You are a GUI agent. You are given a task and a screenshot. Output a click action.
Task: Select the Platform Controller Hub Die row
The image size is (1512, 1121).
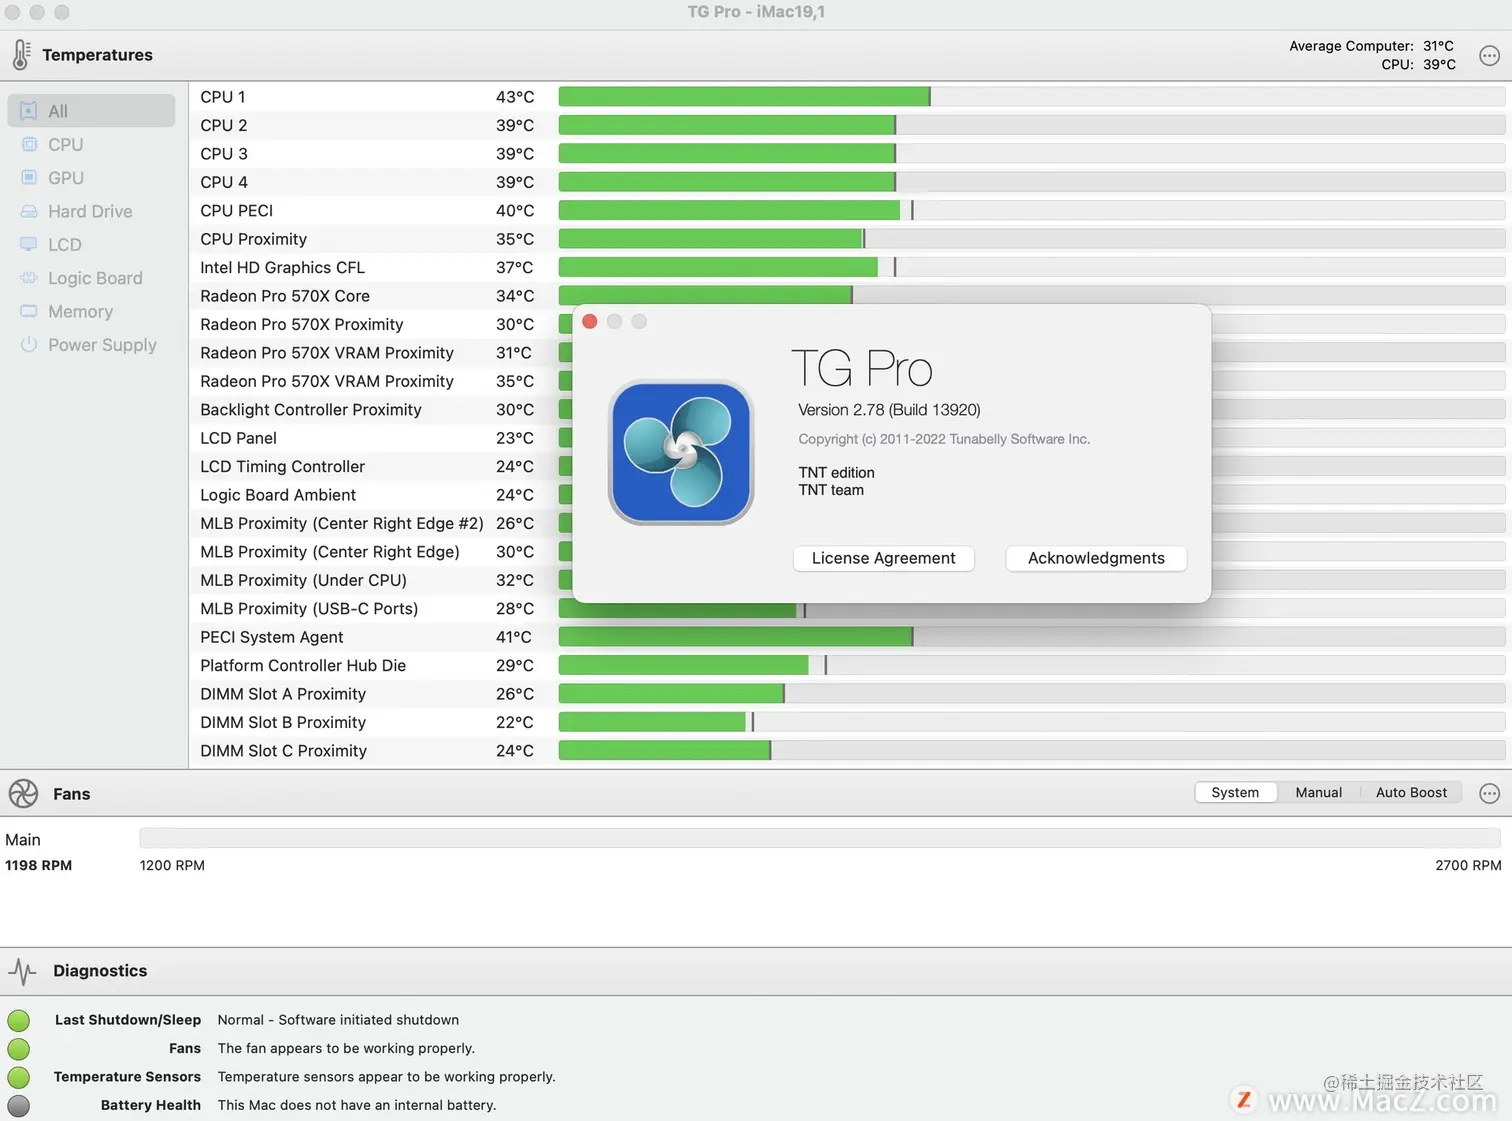[850, 666]
